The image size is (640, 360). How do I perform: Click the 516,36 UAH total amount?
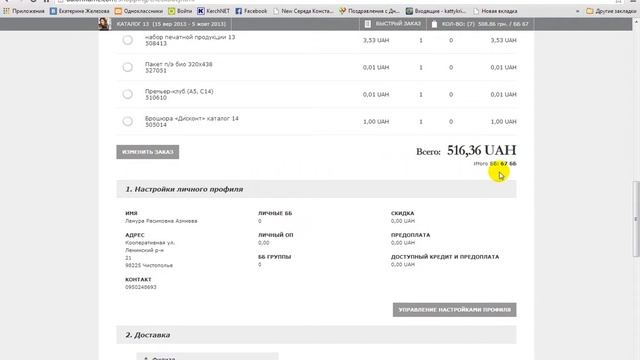tap(482, 151)
